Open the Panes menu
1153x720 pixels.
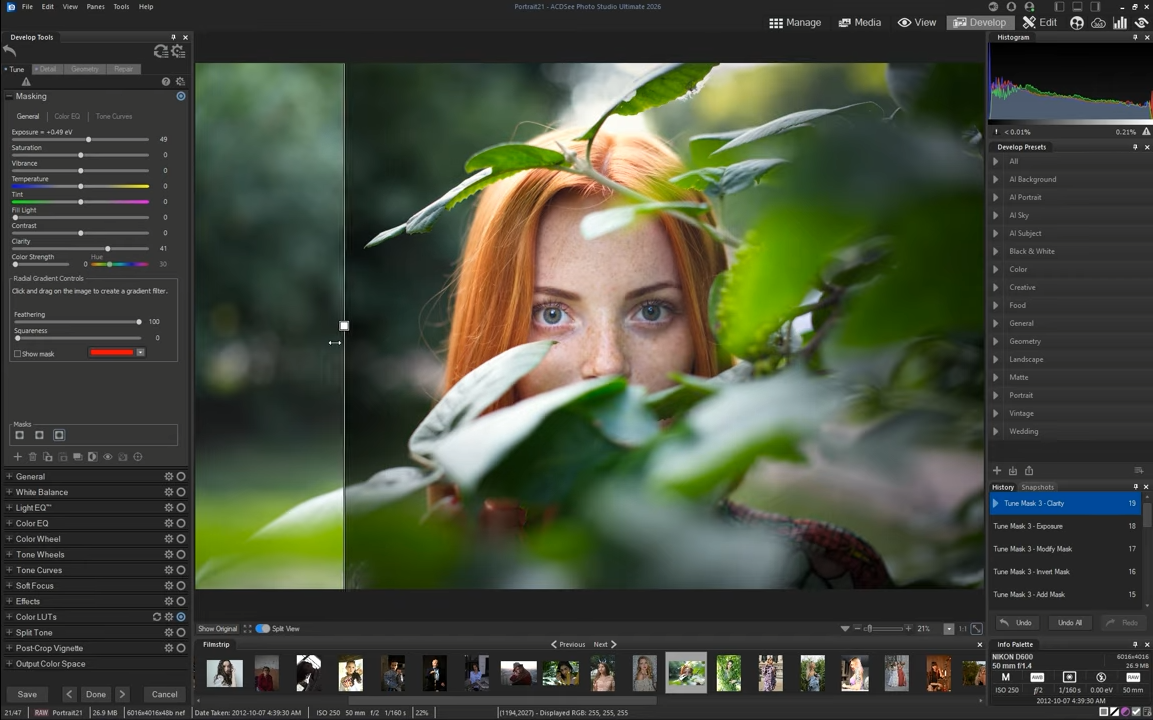click(95, 7)
